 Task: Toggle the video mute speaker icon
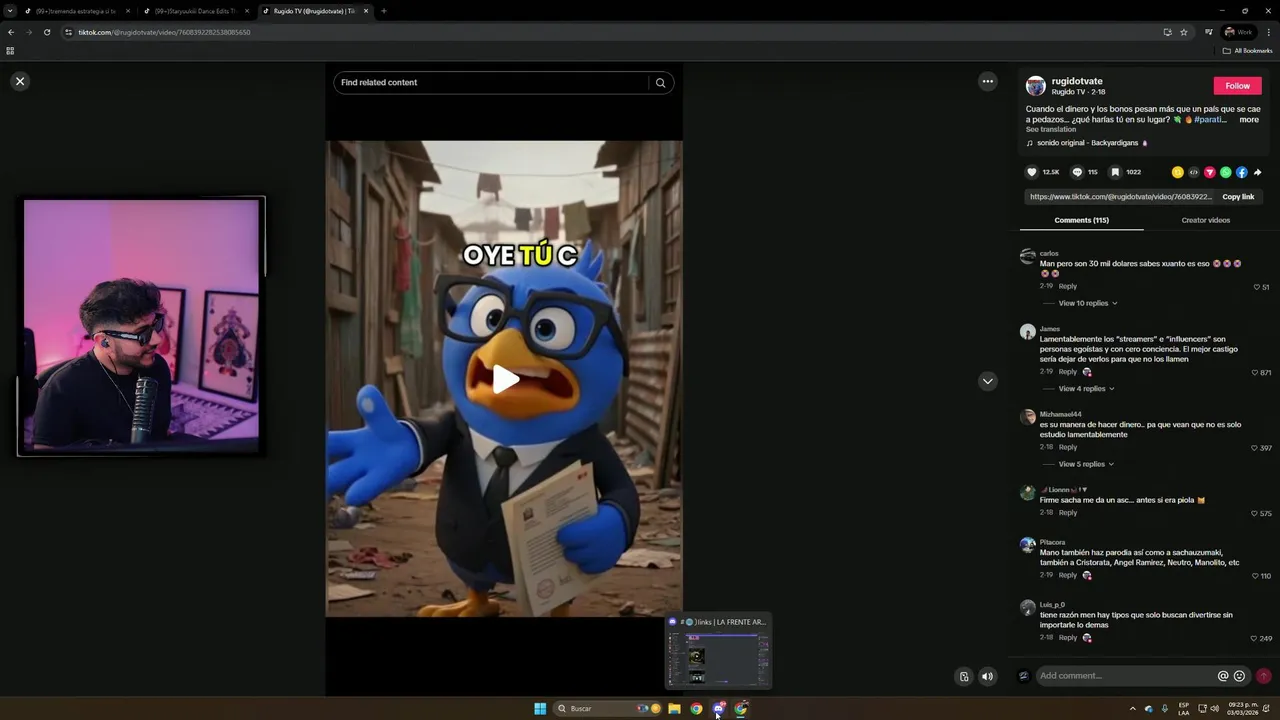[x=987, y=677]
